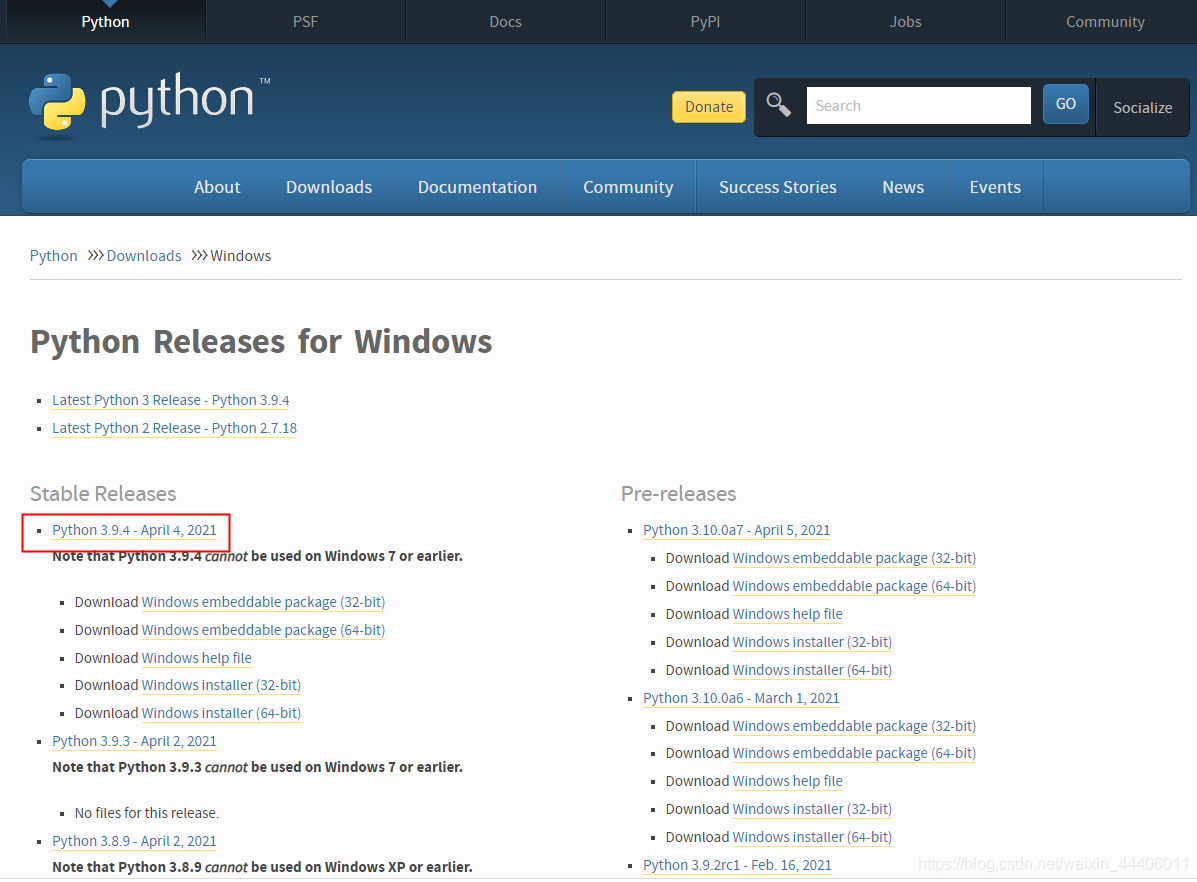The image size is (1197, 882).
Task: Open the Success Stories navigation menu
Action: tap(777, 187)
